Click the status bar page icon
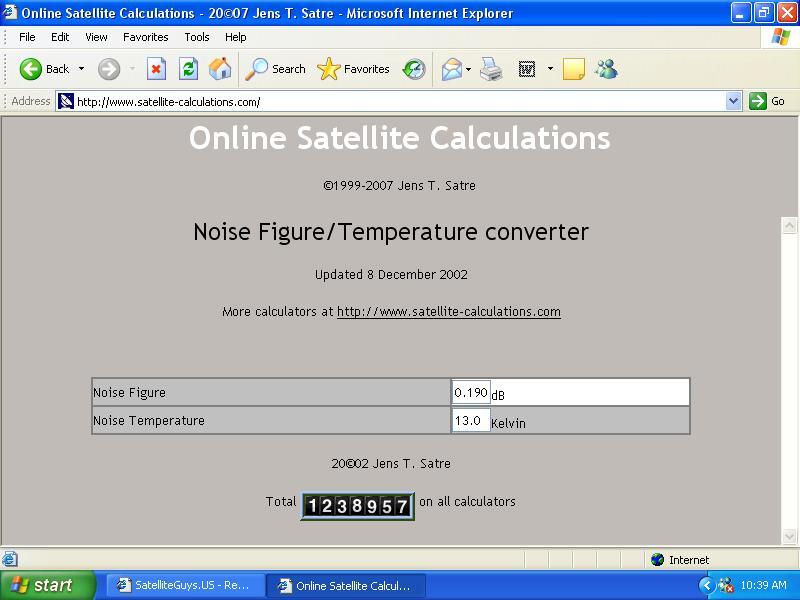The height and width of the screenshot is (600, 800). point(10,559)
